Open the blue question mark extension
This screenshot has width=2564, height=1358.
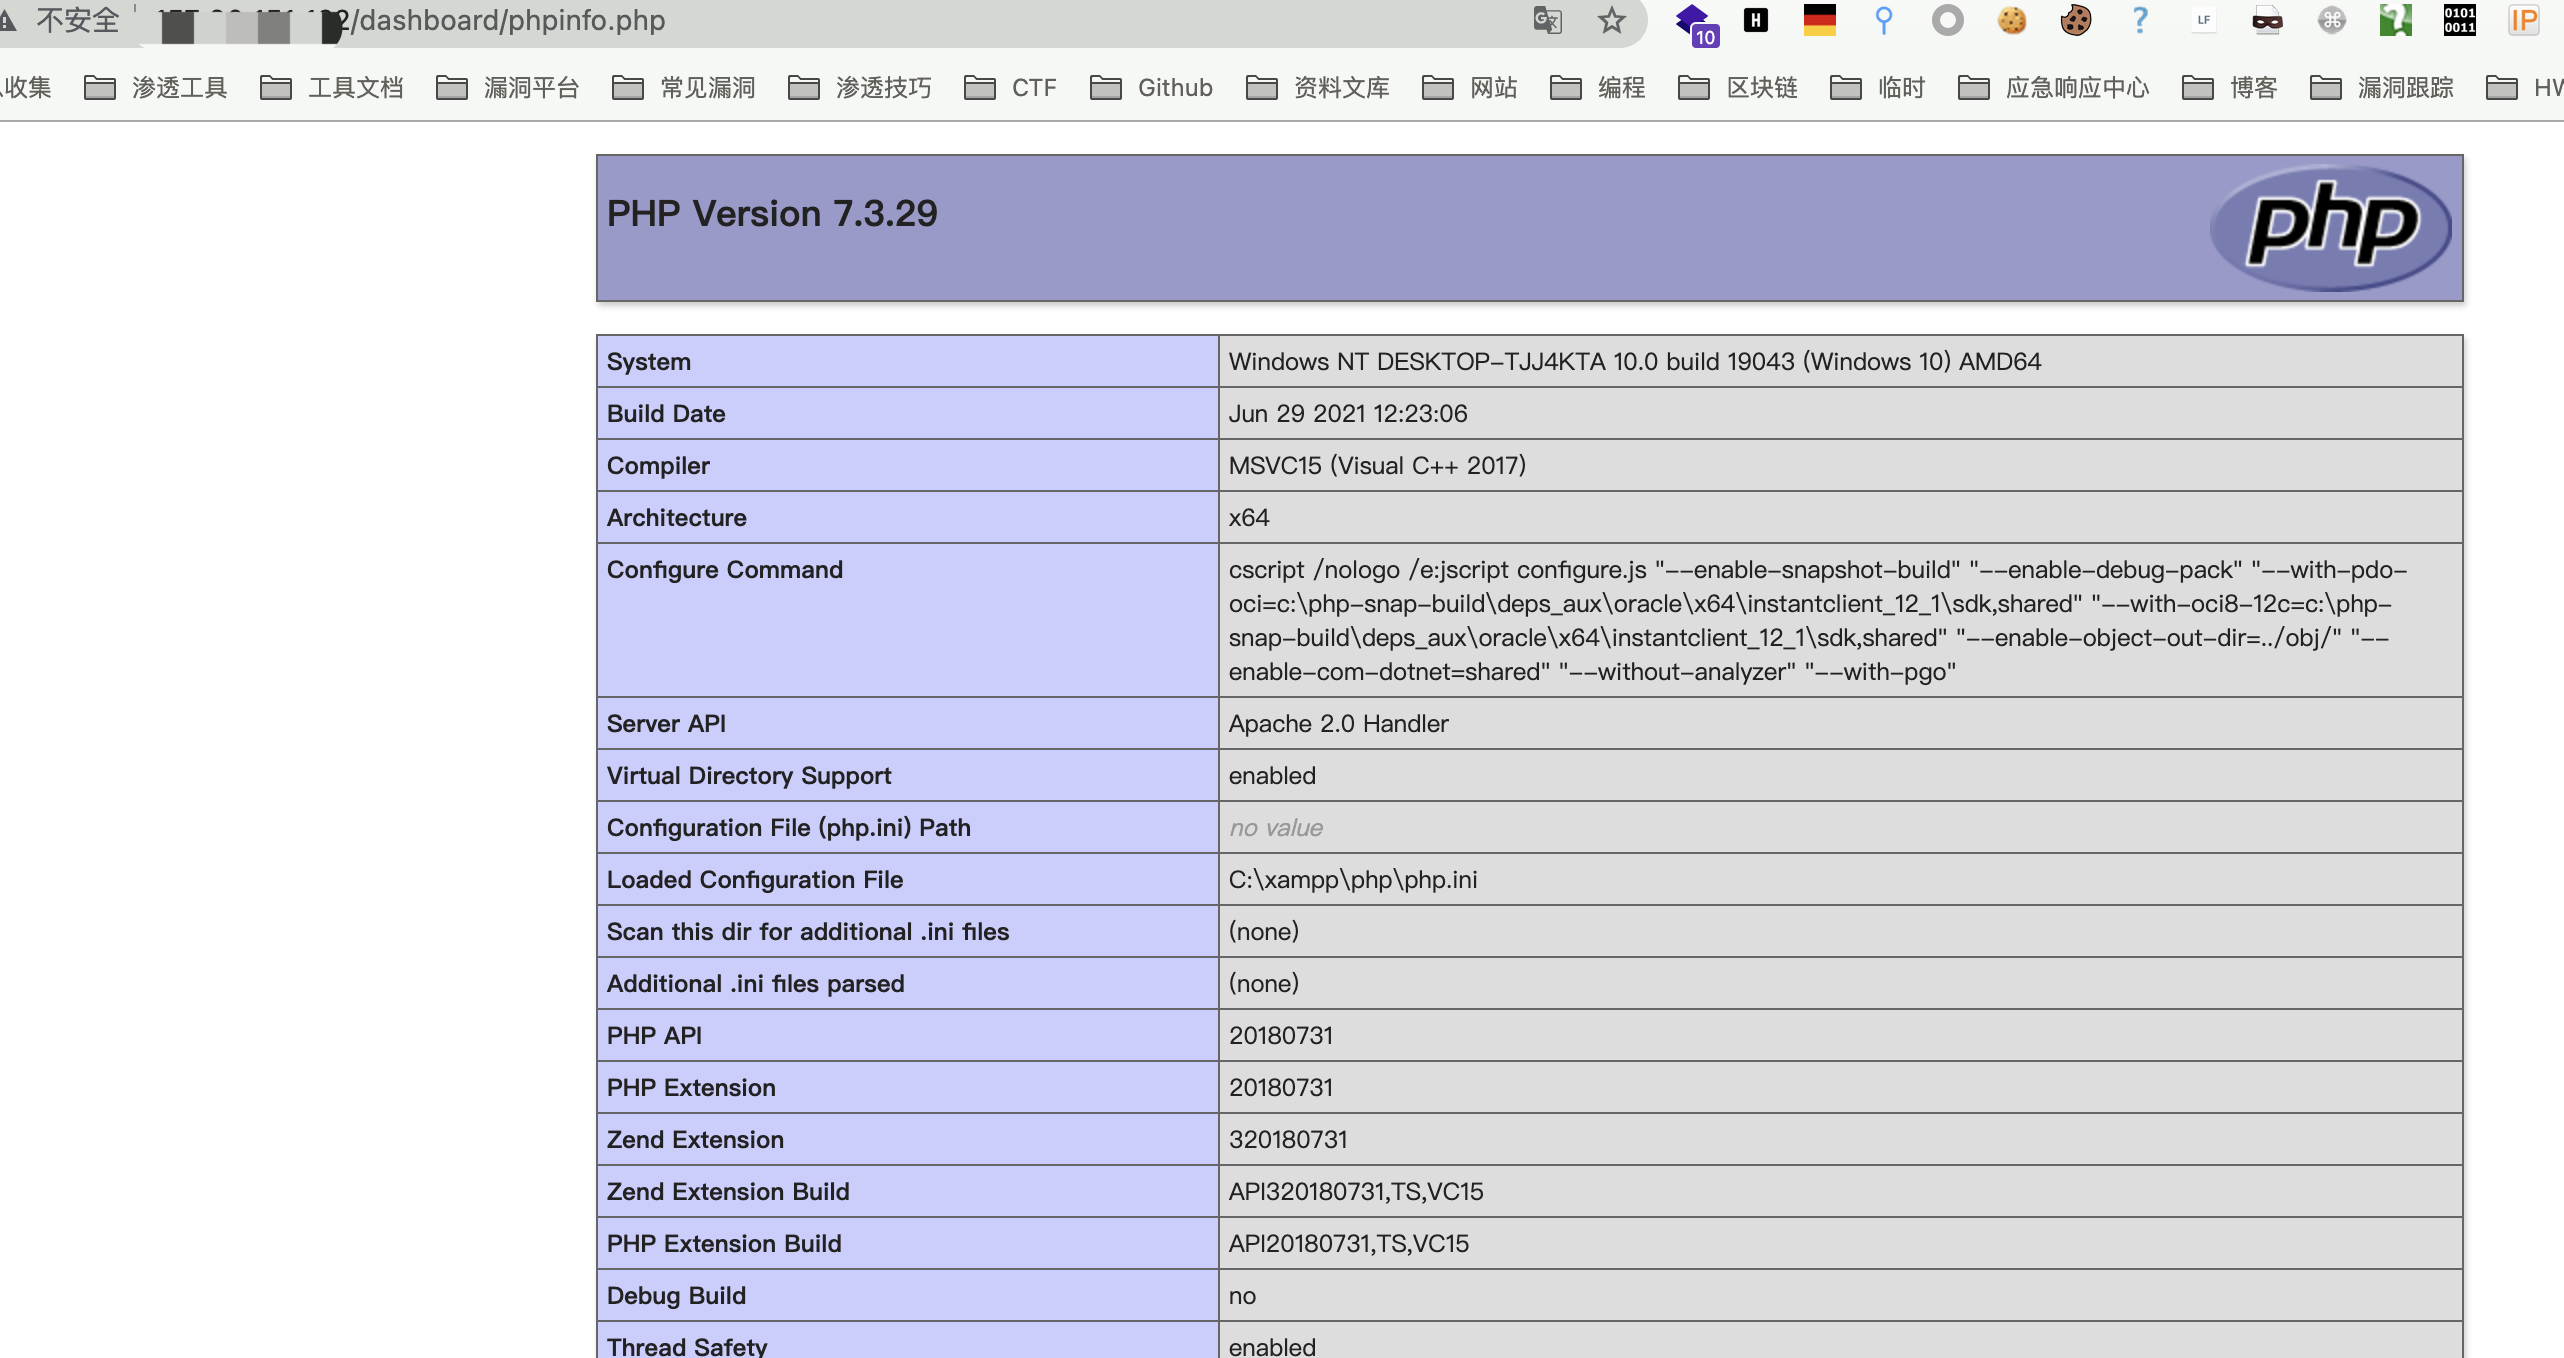(x=2139, y=20)
